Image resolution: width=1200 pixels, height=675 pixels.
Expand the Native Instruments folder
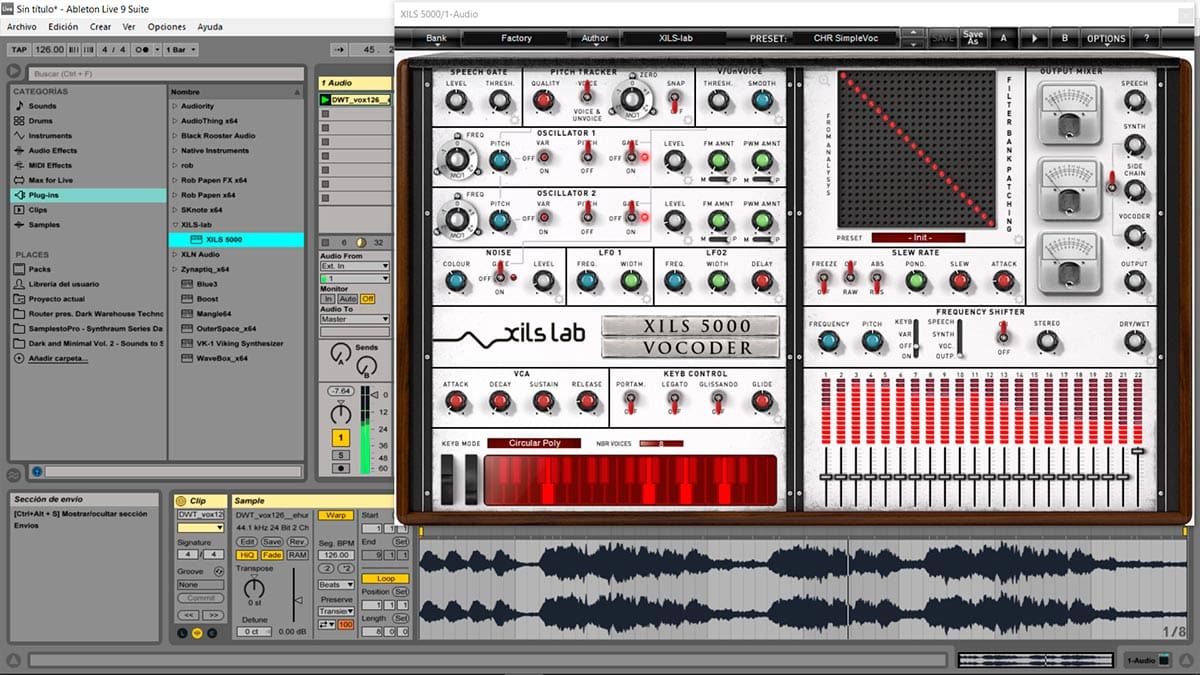coord(175,151)
